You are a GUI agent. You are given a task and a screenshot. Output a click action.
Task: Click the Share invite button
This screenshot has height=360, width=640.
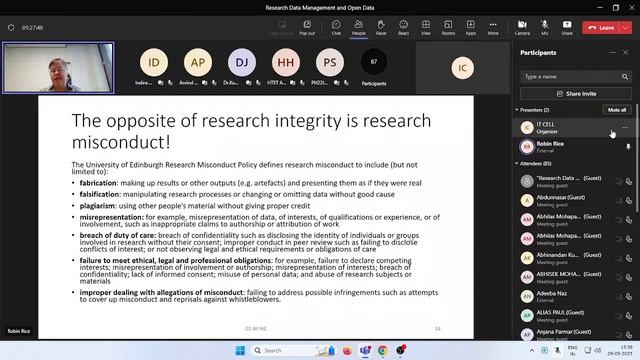coord(576,94)
